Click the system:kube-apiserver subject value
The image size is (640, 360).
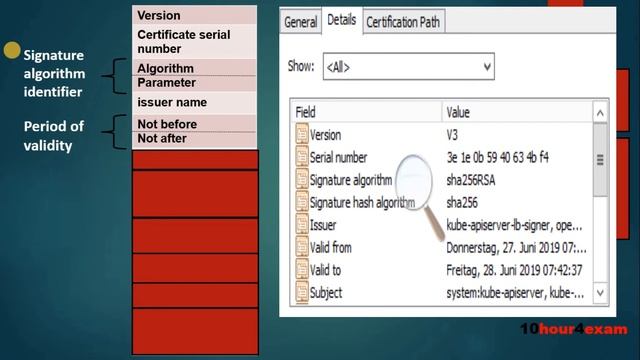(x=515, y=293)
